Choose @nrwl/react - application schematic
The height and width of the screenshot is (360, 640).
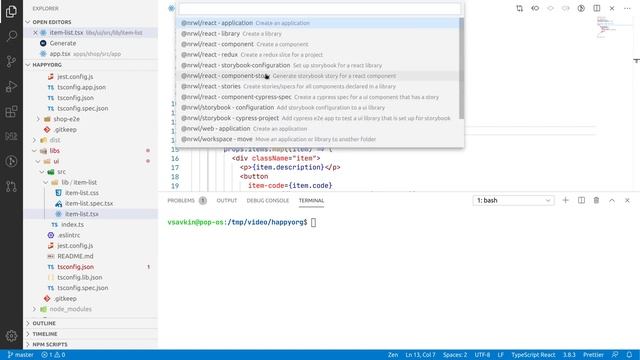318,23
